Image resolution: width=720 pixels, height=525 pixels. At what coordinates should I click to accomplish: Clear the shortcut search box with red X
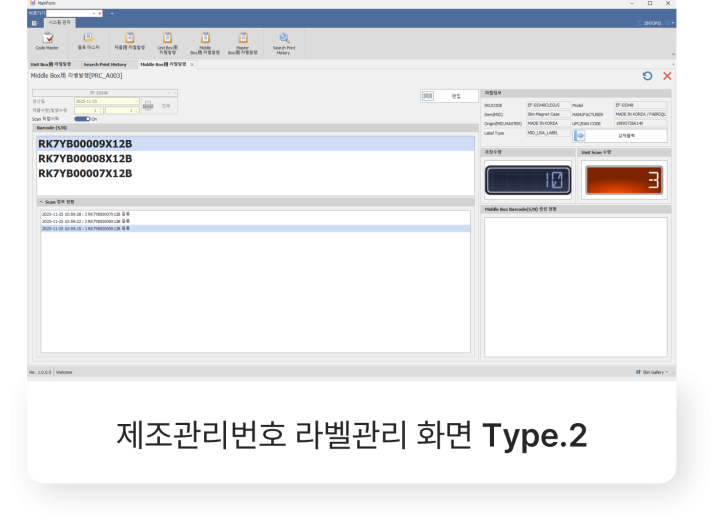coord(100,13)
